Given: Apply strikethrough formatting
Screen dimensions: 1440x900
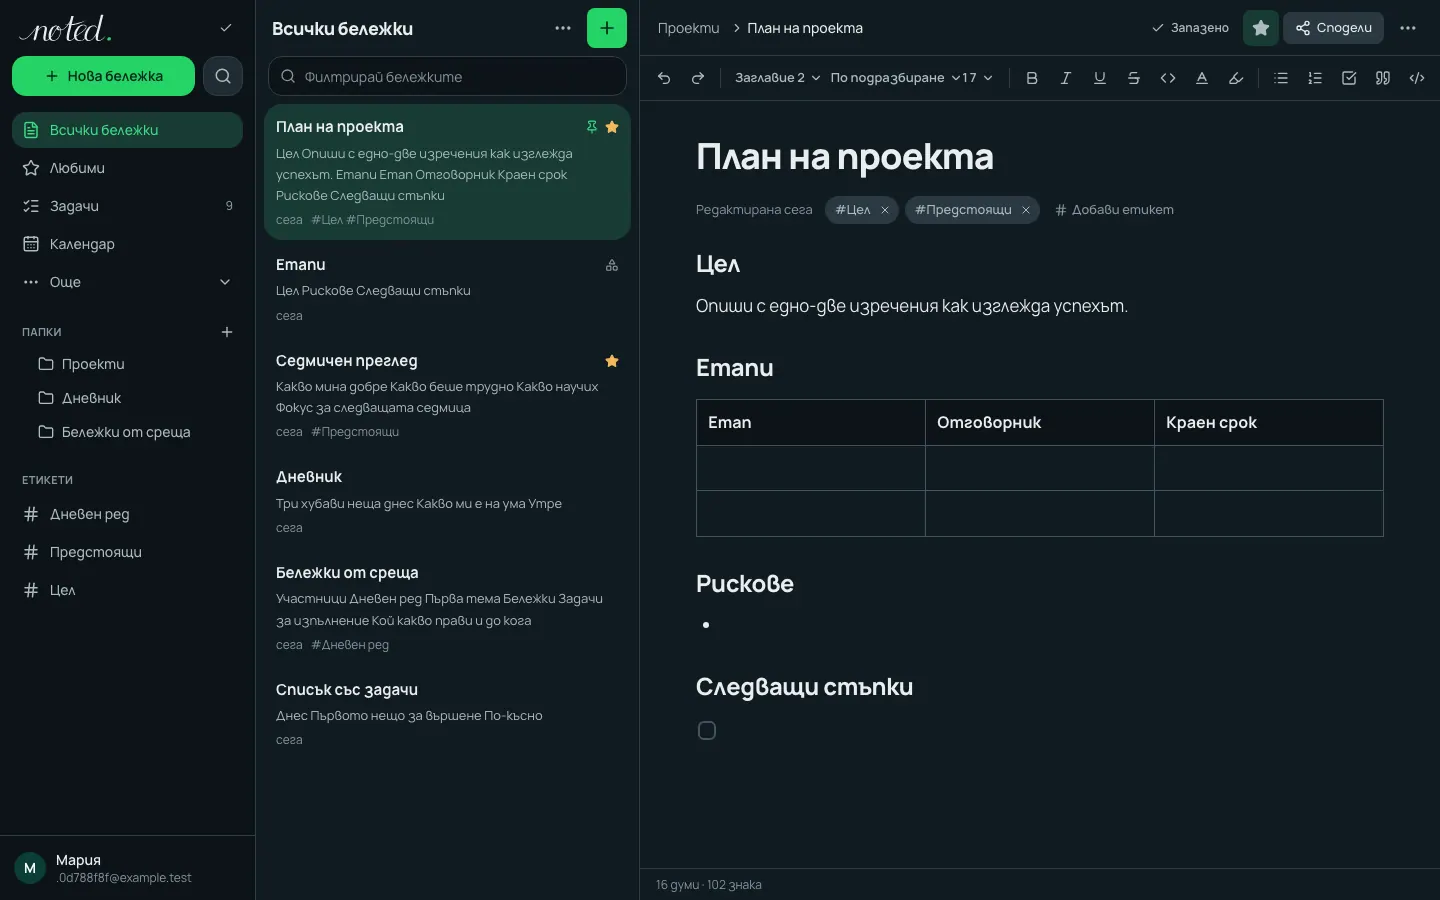Looking at the screenshot, I should tap(1134, 78).
